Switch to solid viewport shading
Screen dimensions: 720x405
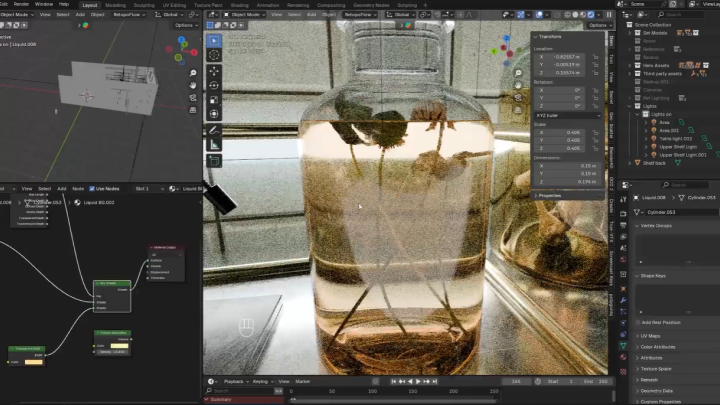pyautogui.click(x=575, y=15)
